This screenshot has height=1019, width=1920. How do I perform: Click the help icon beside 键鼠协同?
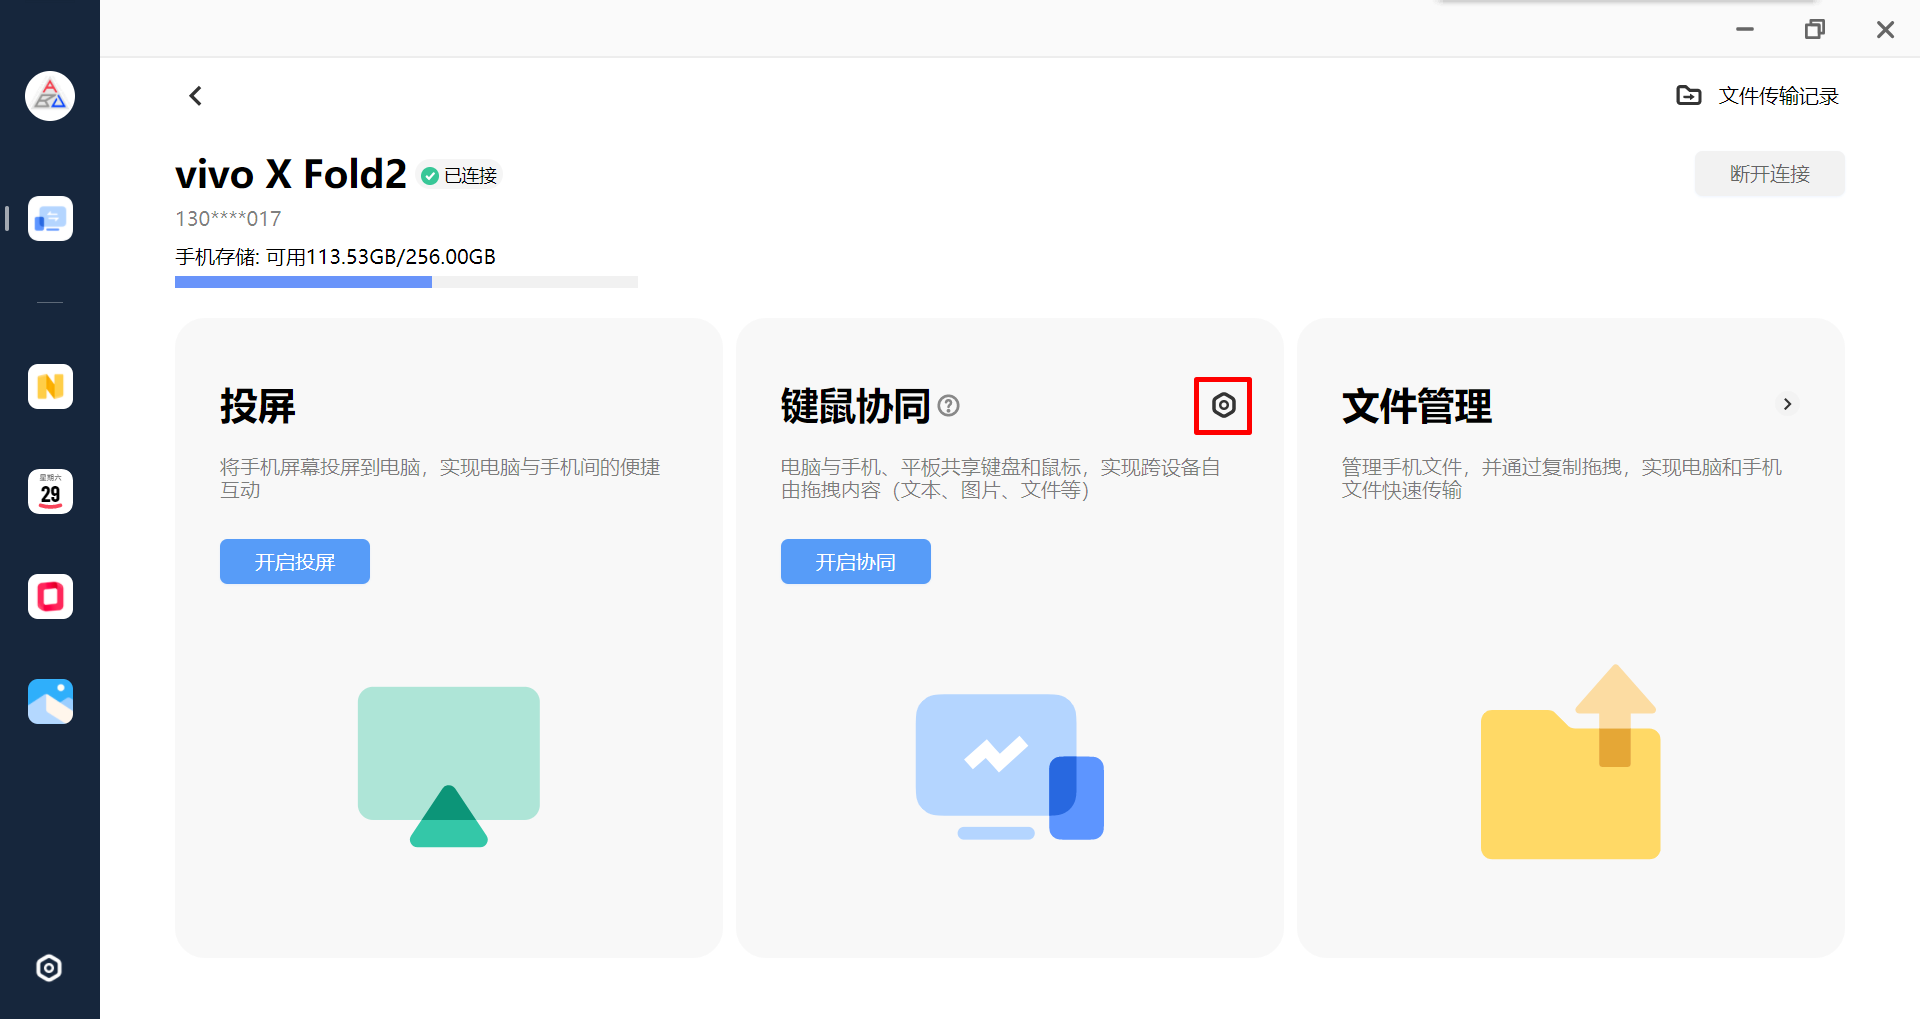[949, 405]
